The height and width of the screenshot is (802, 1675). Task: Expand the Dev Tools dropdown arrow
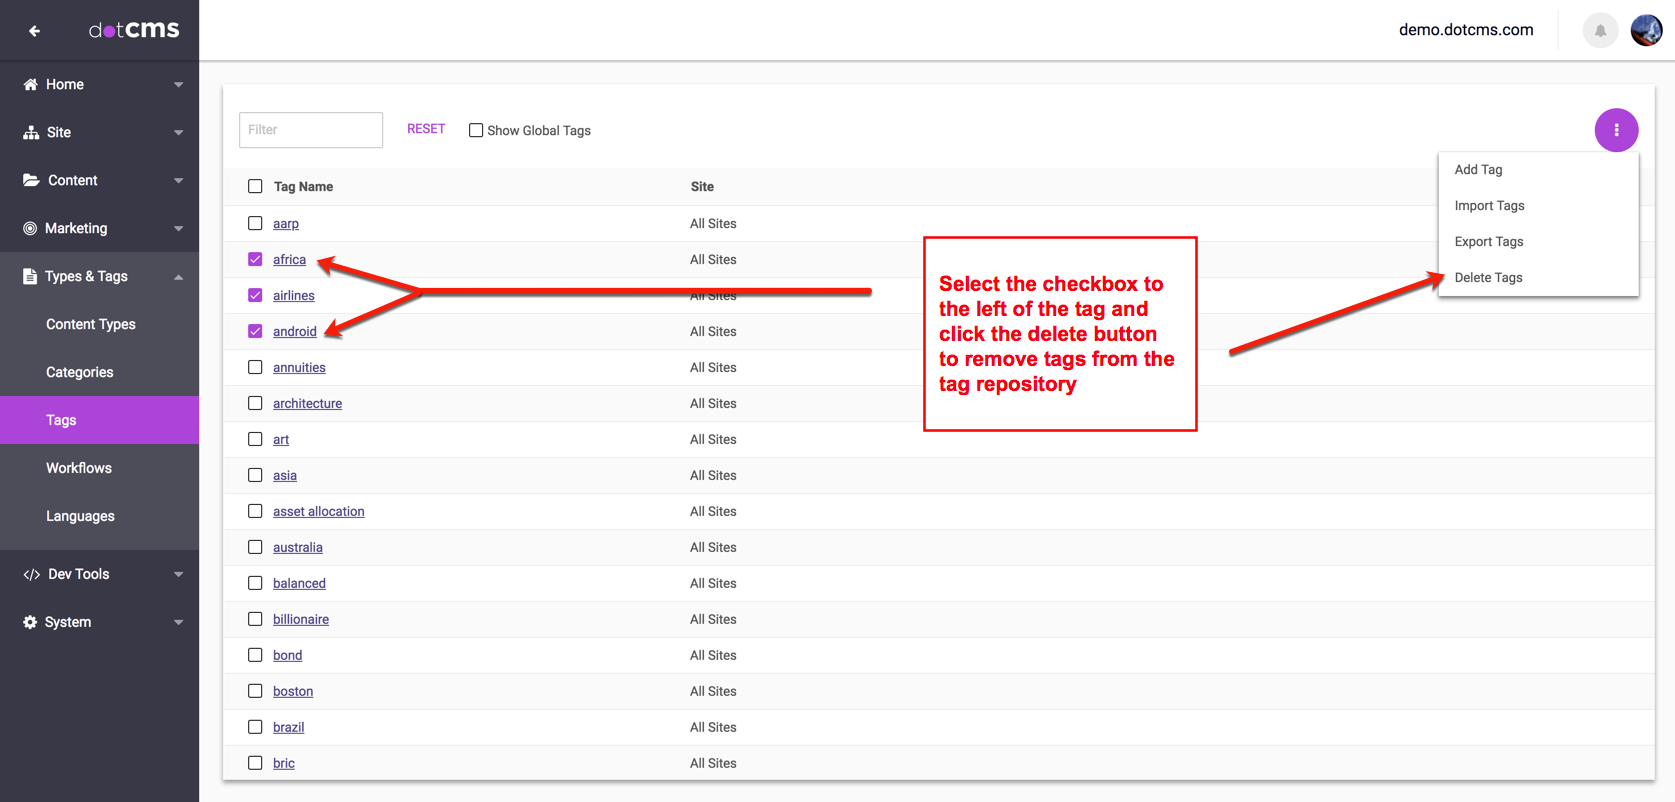pos(179,574)
